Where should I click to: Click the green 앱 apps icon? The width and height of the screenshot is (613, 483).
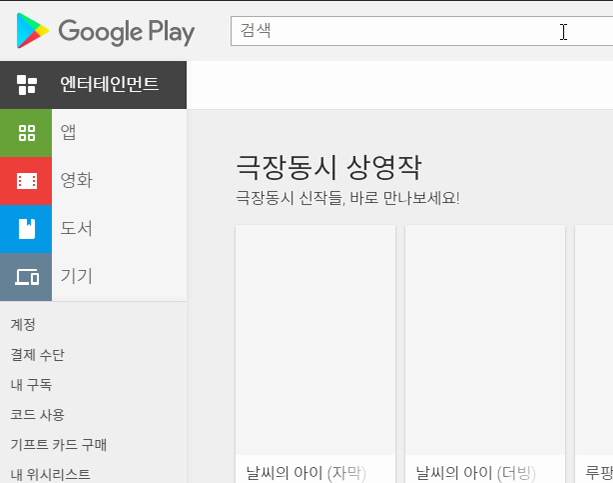tap(26, 133)
